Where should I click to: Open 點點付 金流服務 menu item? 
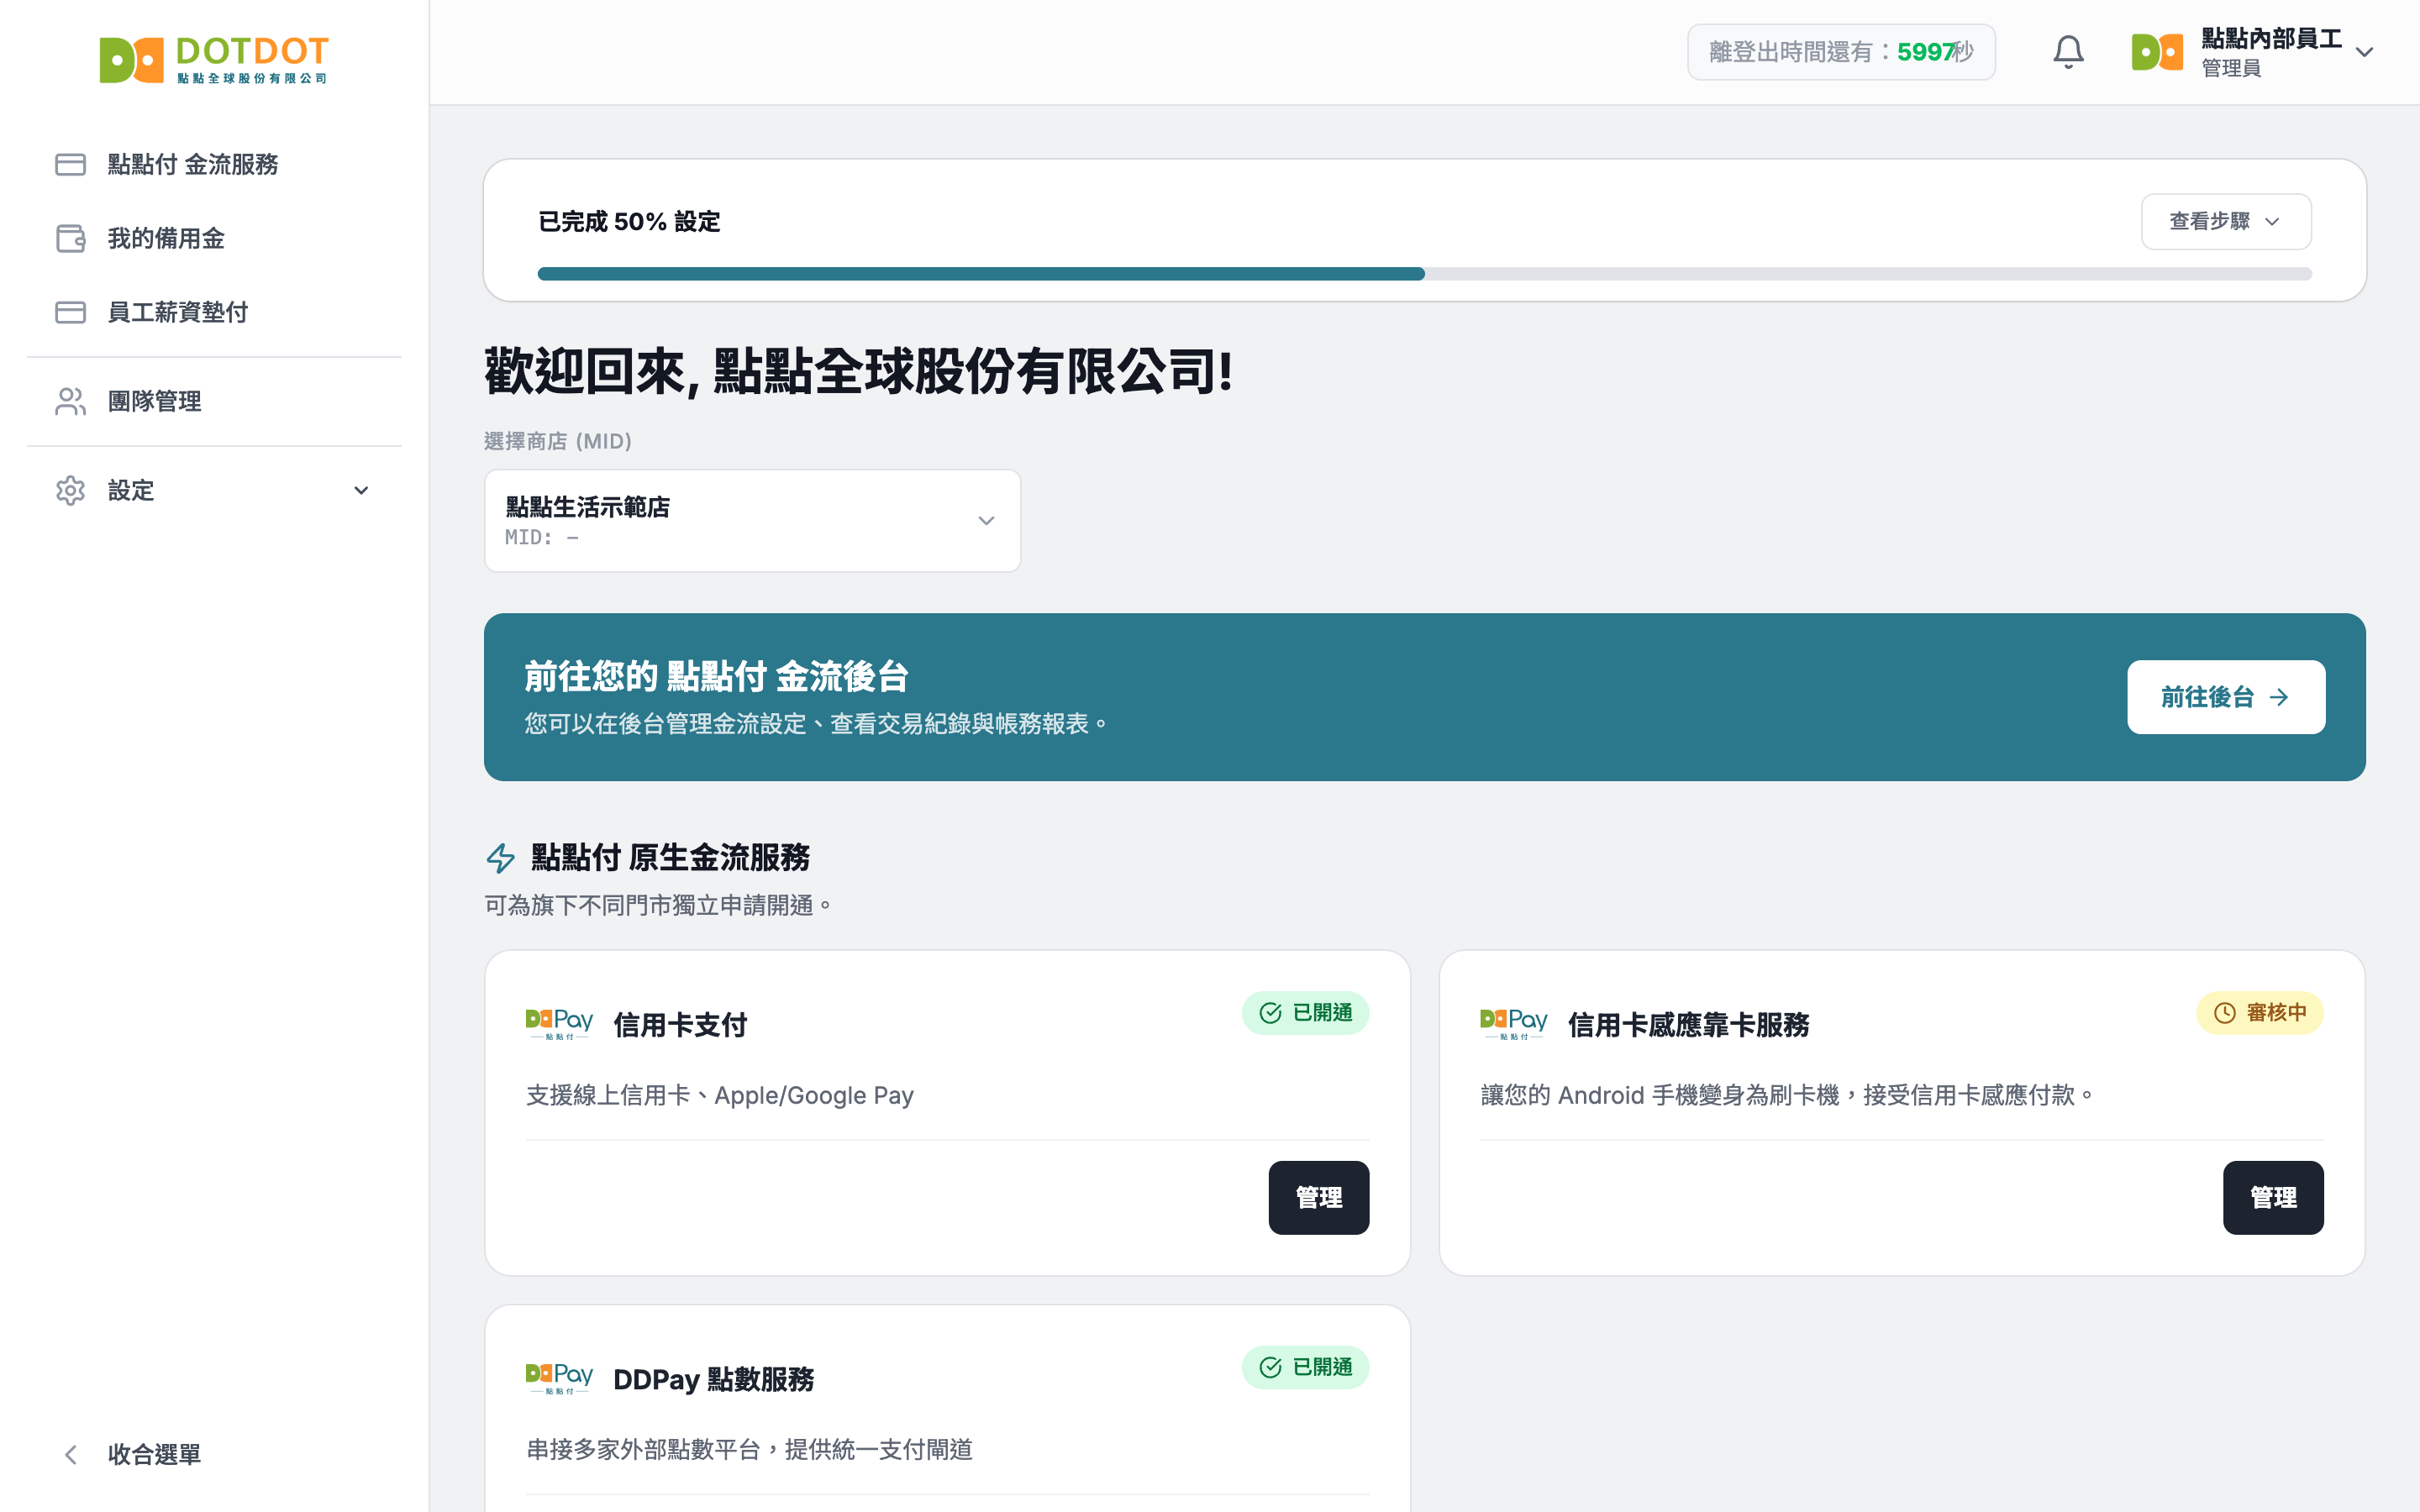pyautogui.click(x=214, y=164)
